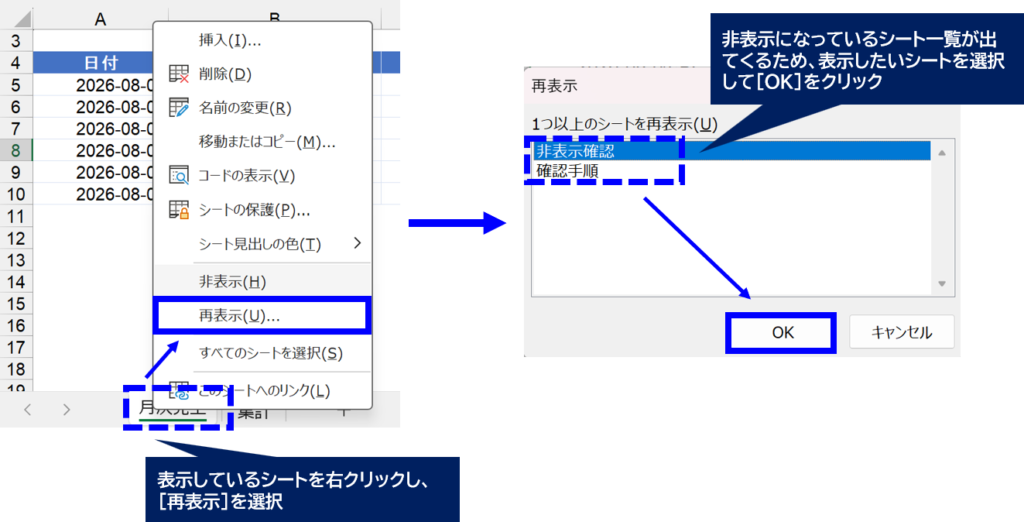Expand the 'シート見出しの色' submenu arrow

click(357, 243)
